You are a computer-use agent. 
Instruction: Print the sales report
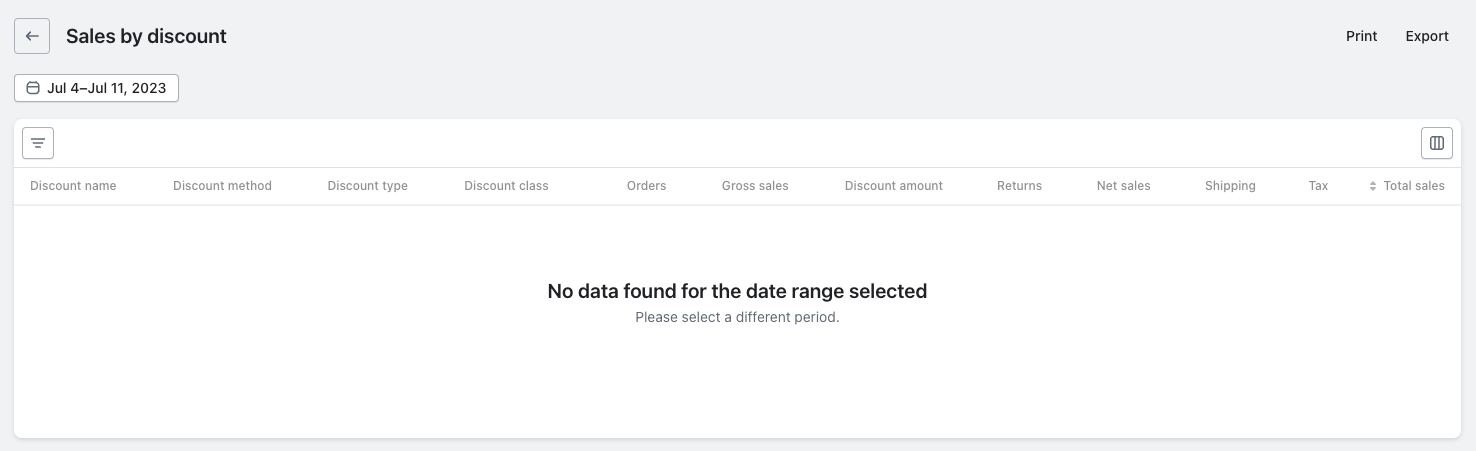click(x=1361, y=36)
